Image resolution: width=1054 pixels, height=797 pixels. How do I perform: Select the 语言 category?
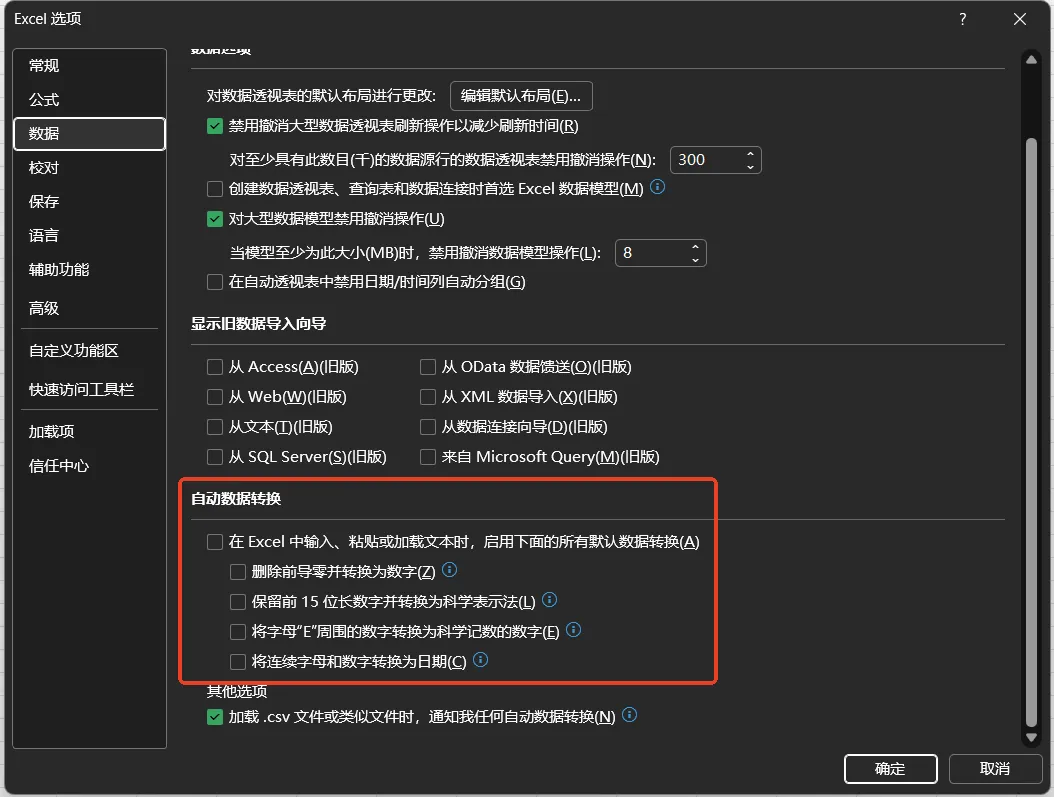tap(89, 236)
